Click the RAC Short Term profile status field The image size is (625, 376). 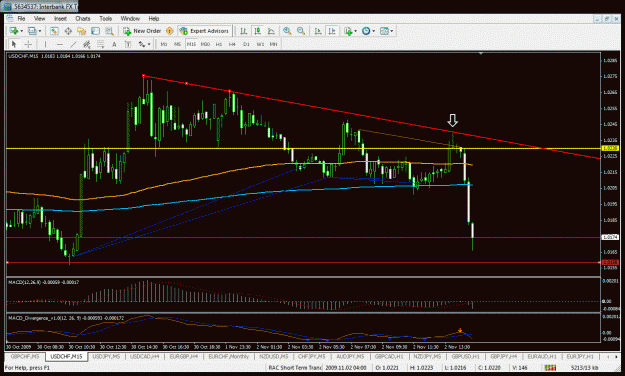(295, 368)
